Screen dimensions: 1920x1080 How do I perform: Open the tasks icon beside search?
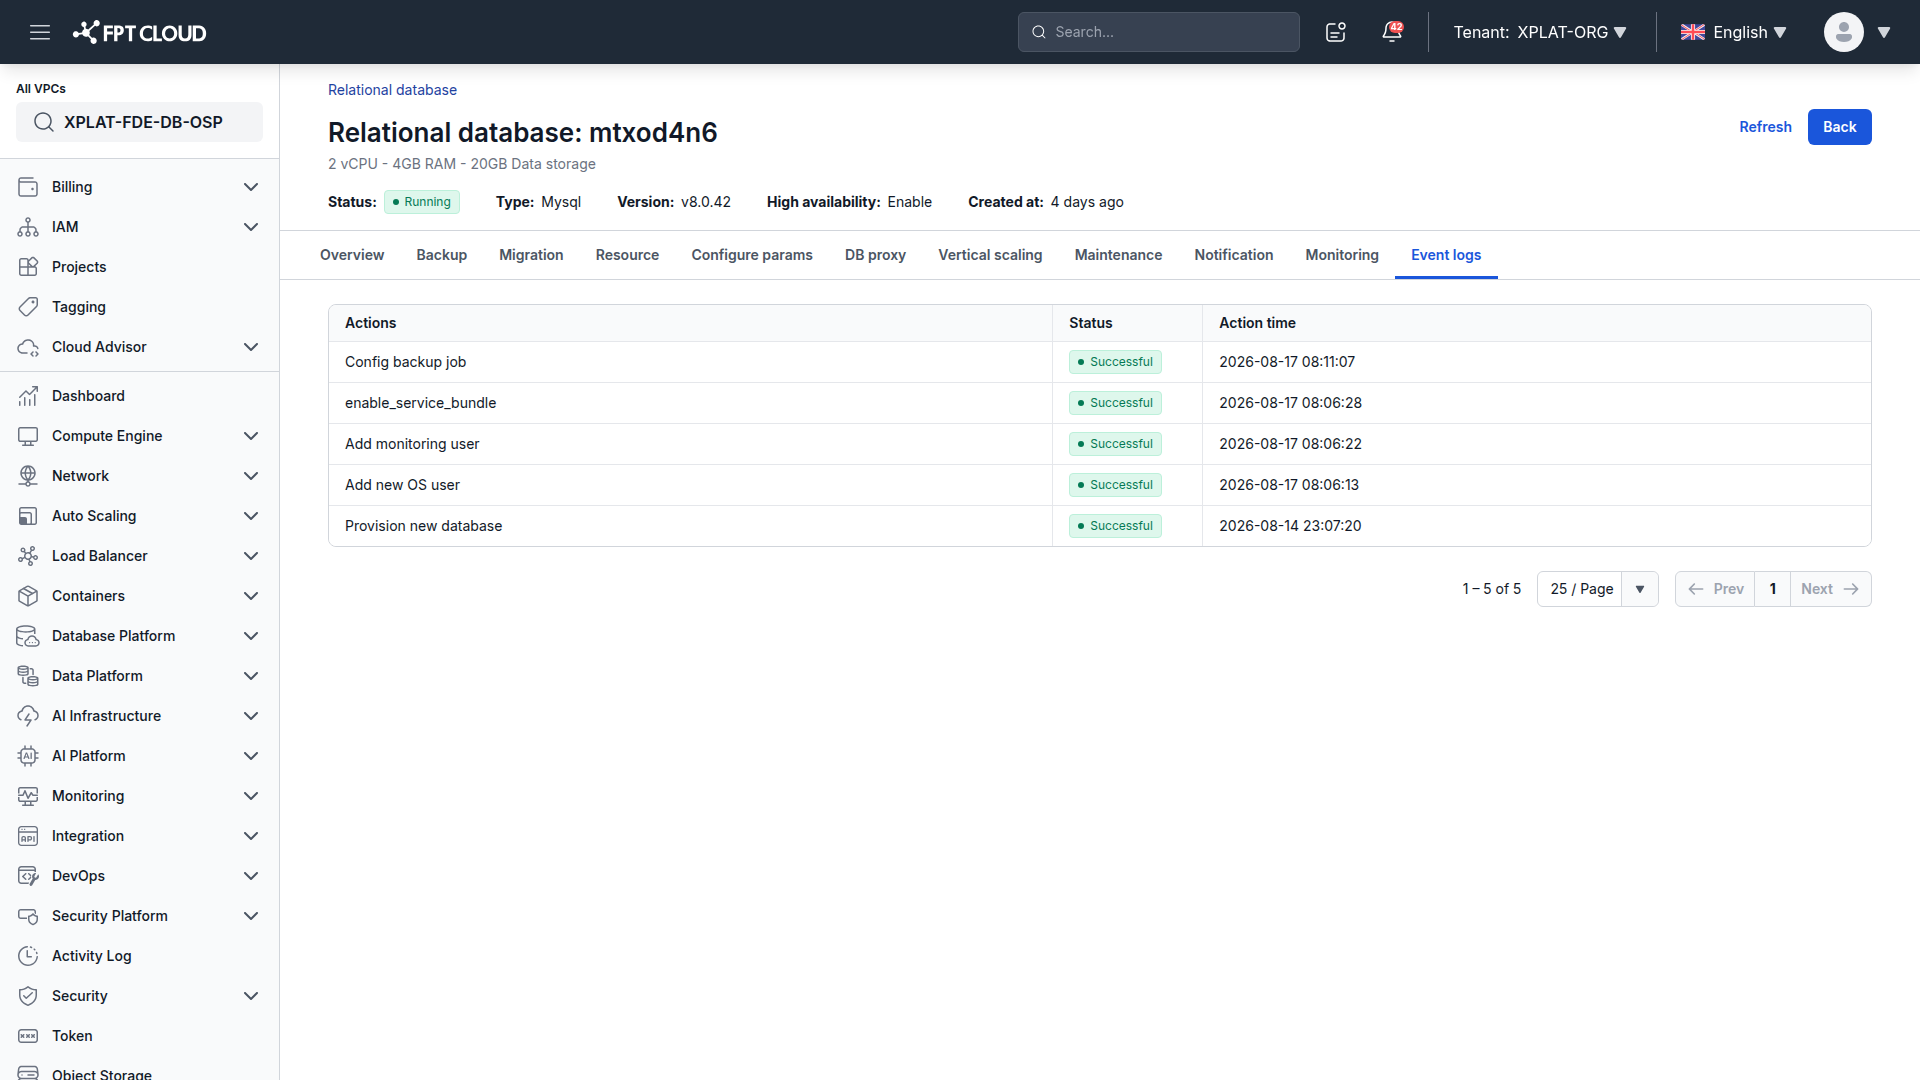pyautogui.click(x=1336, y=32)
